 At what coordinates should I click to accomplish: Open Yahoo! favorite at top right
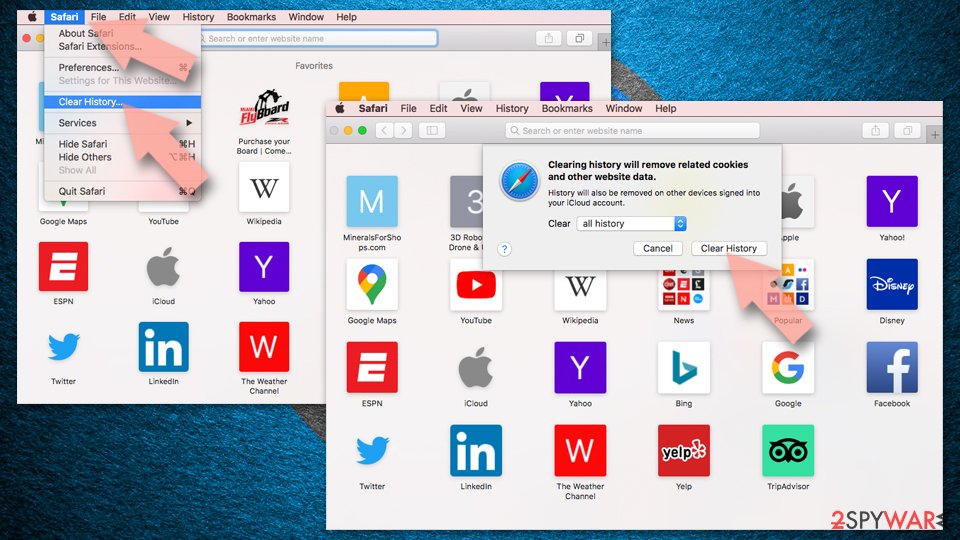(892, 201)
